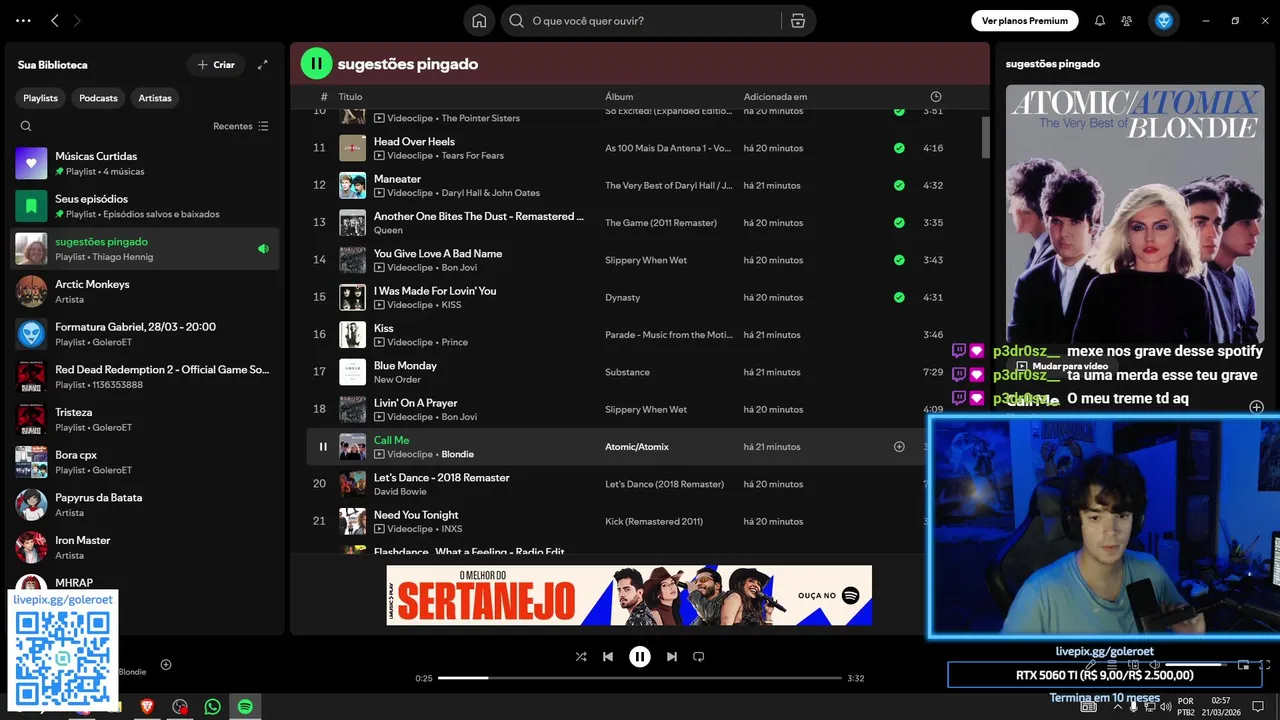Open Arctic Monkeys artist in library
The image size is (1280, 720).
(145, 291)
